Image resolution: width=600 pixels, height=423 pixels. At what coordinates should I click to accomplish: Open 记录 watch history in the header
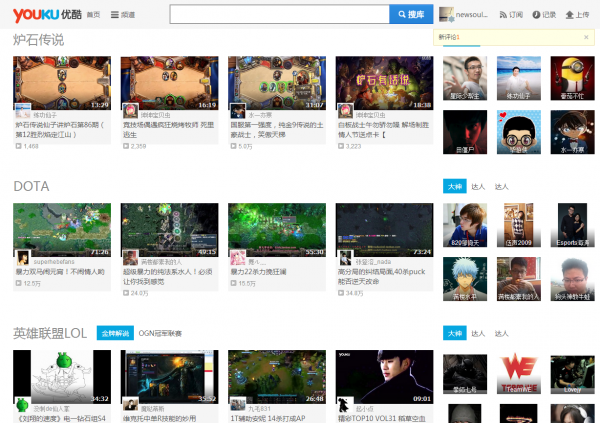click(x=544, y=15)
